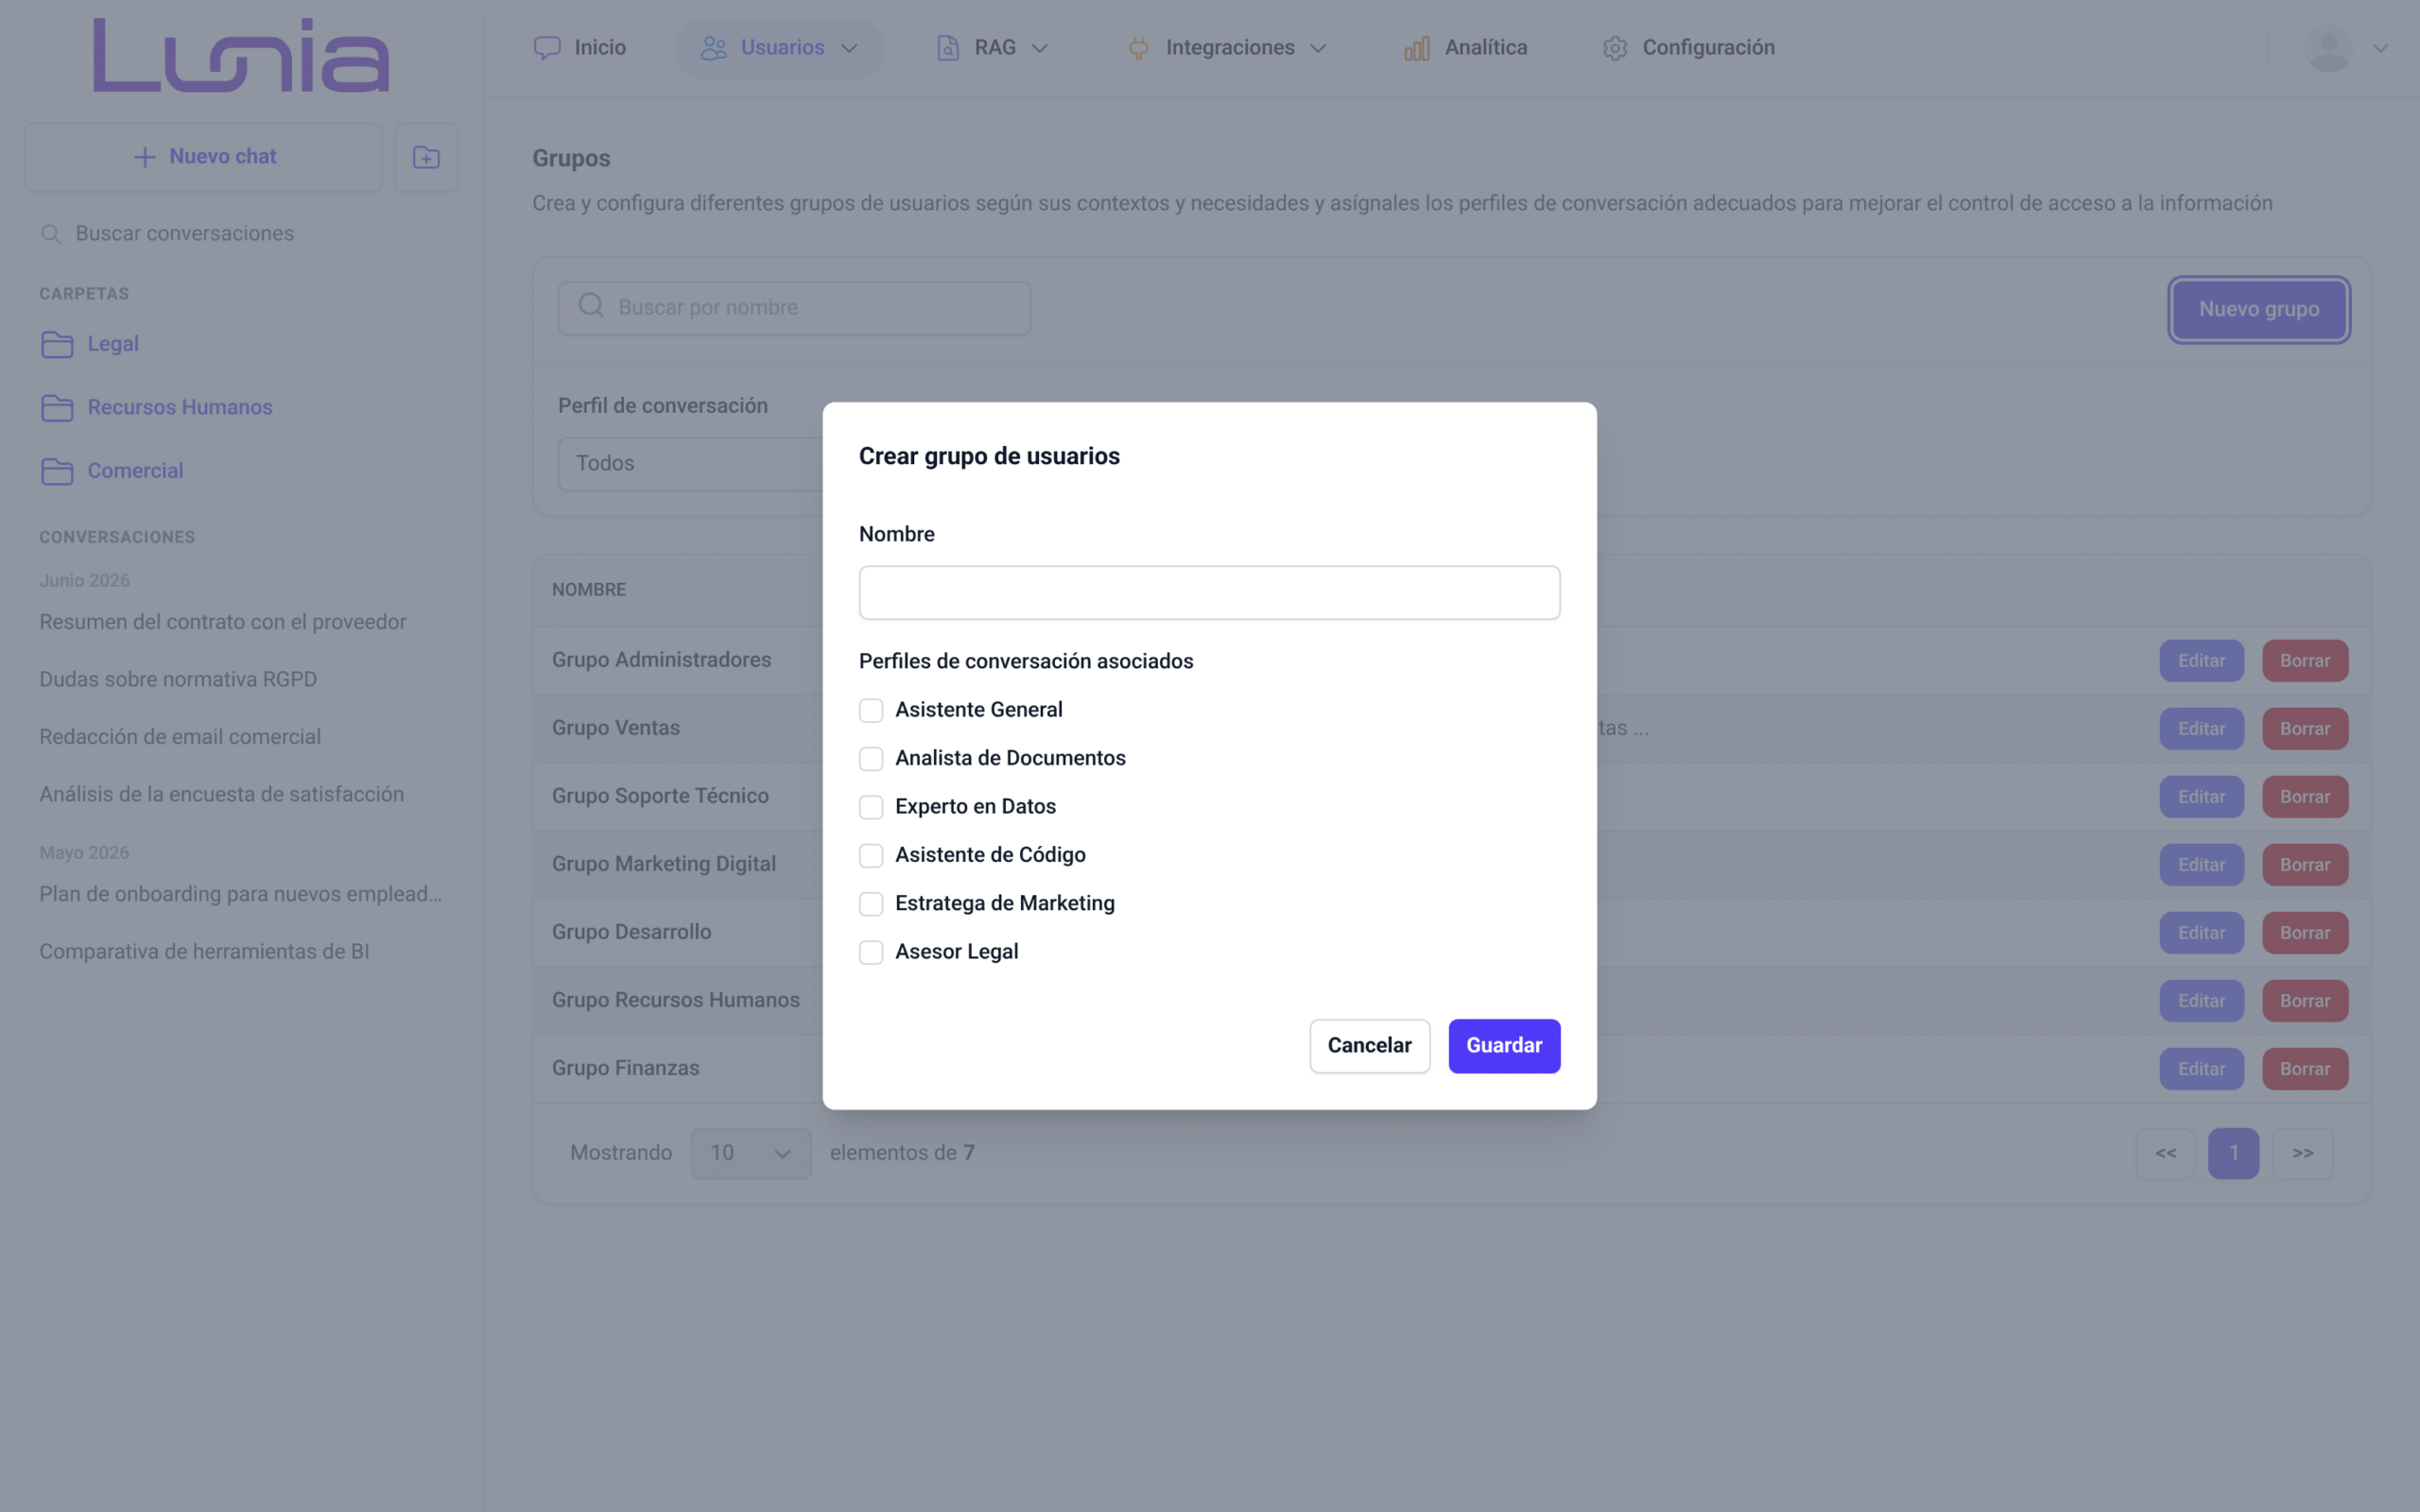Click the new folder icon beside Nuevo chat
This screenshot has height=1512, width=2420.
tap(426, 157)
